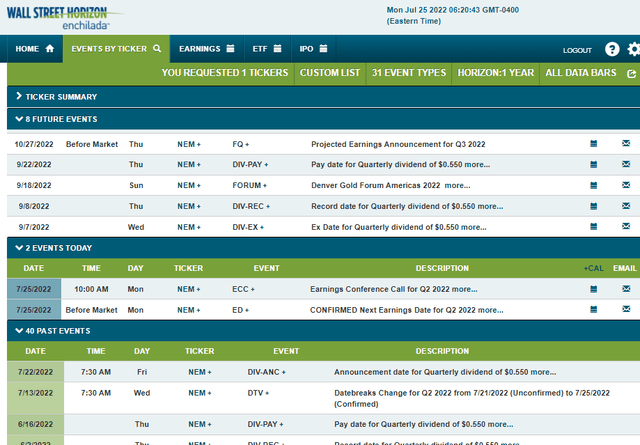Screen dimensions: 640x445
Task: Add Denver Gold Forum event to calendar
Action: click(593, 185)
